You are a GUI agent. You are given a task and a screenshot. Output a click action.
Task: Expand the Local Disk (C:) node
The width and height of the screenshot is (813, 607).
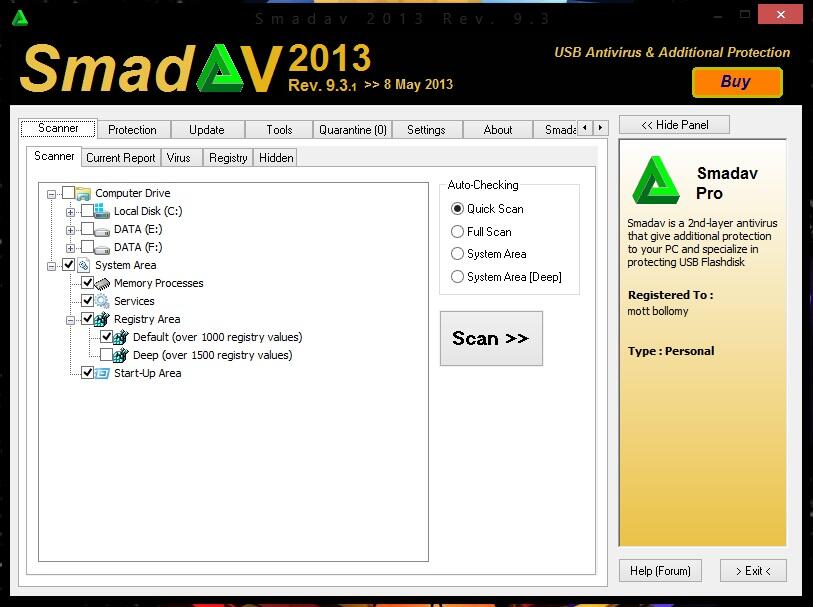point(70,212)
